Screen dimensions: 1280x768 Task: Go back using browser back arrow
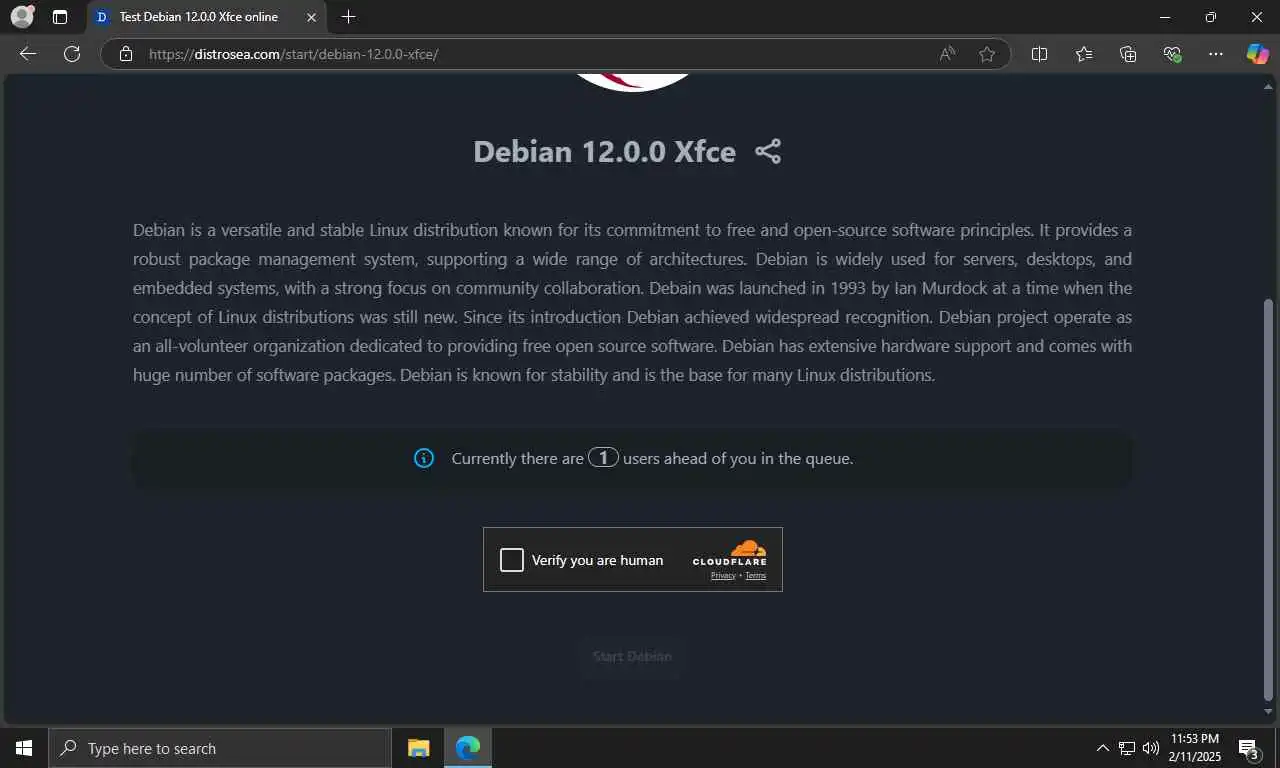[28, 54]
